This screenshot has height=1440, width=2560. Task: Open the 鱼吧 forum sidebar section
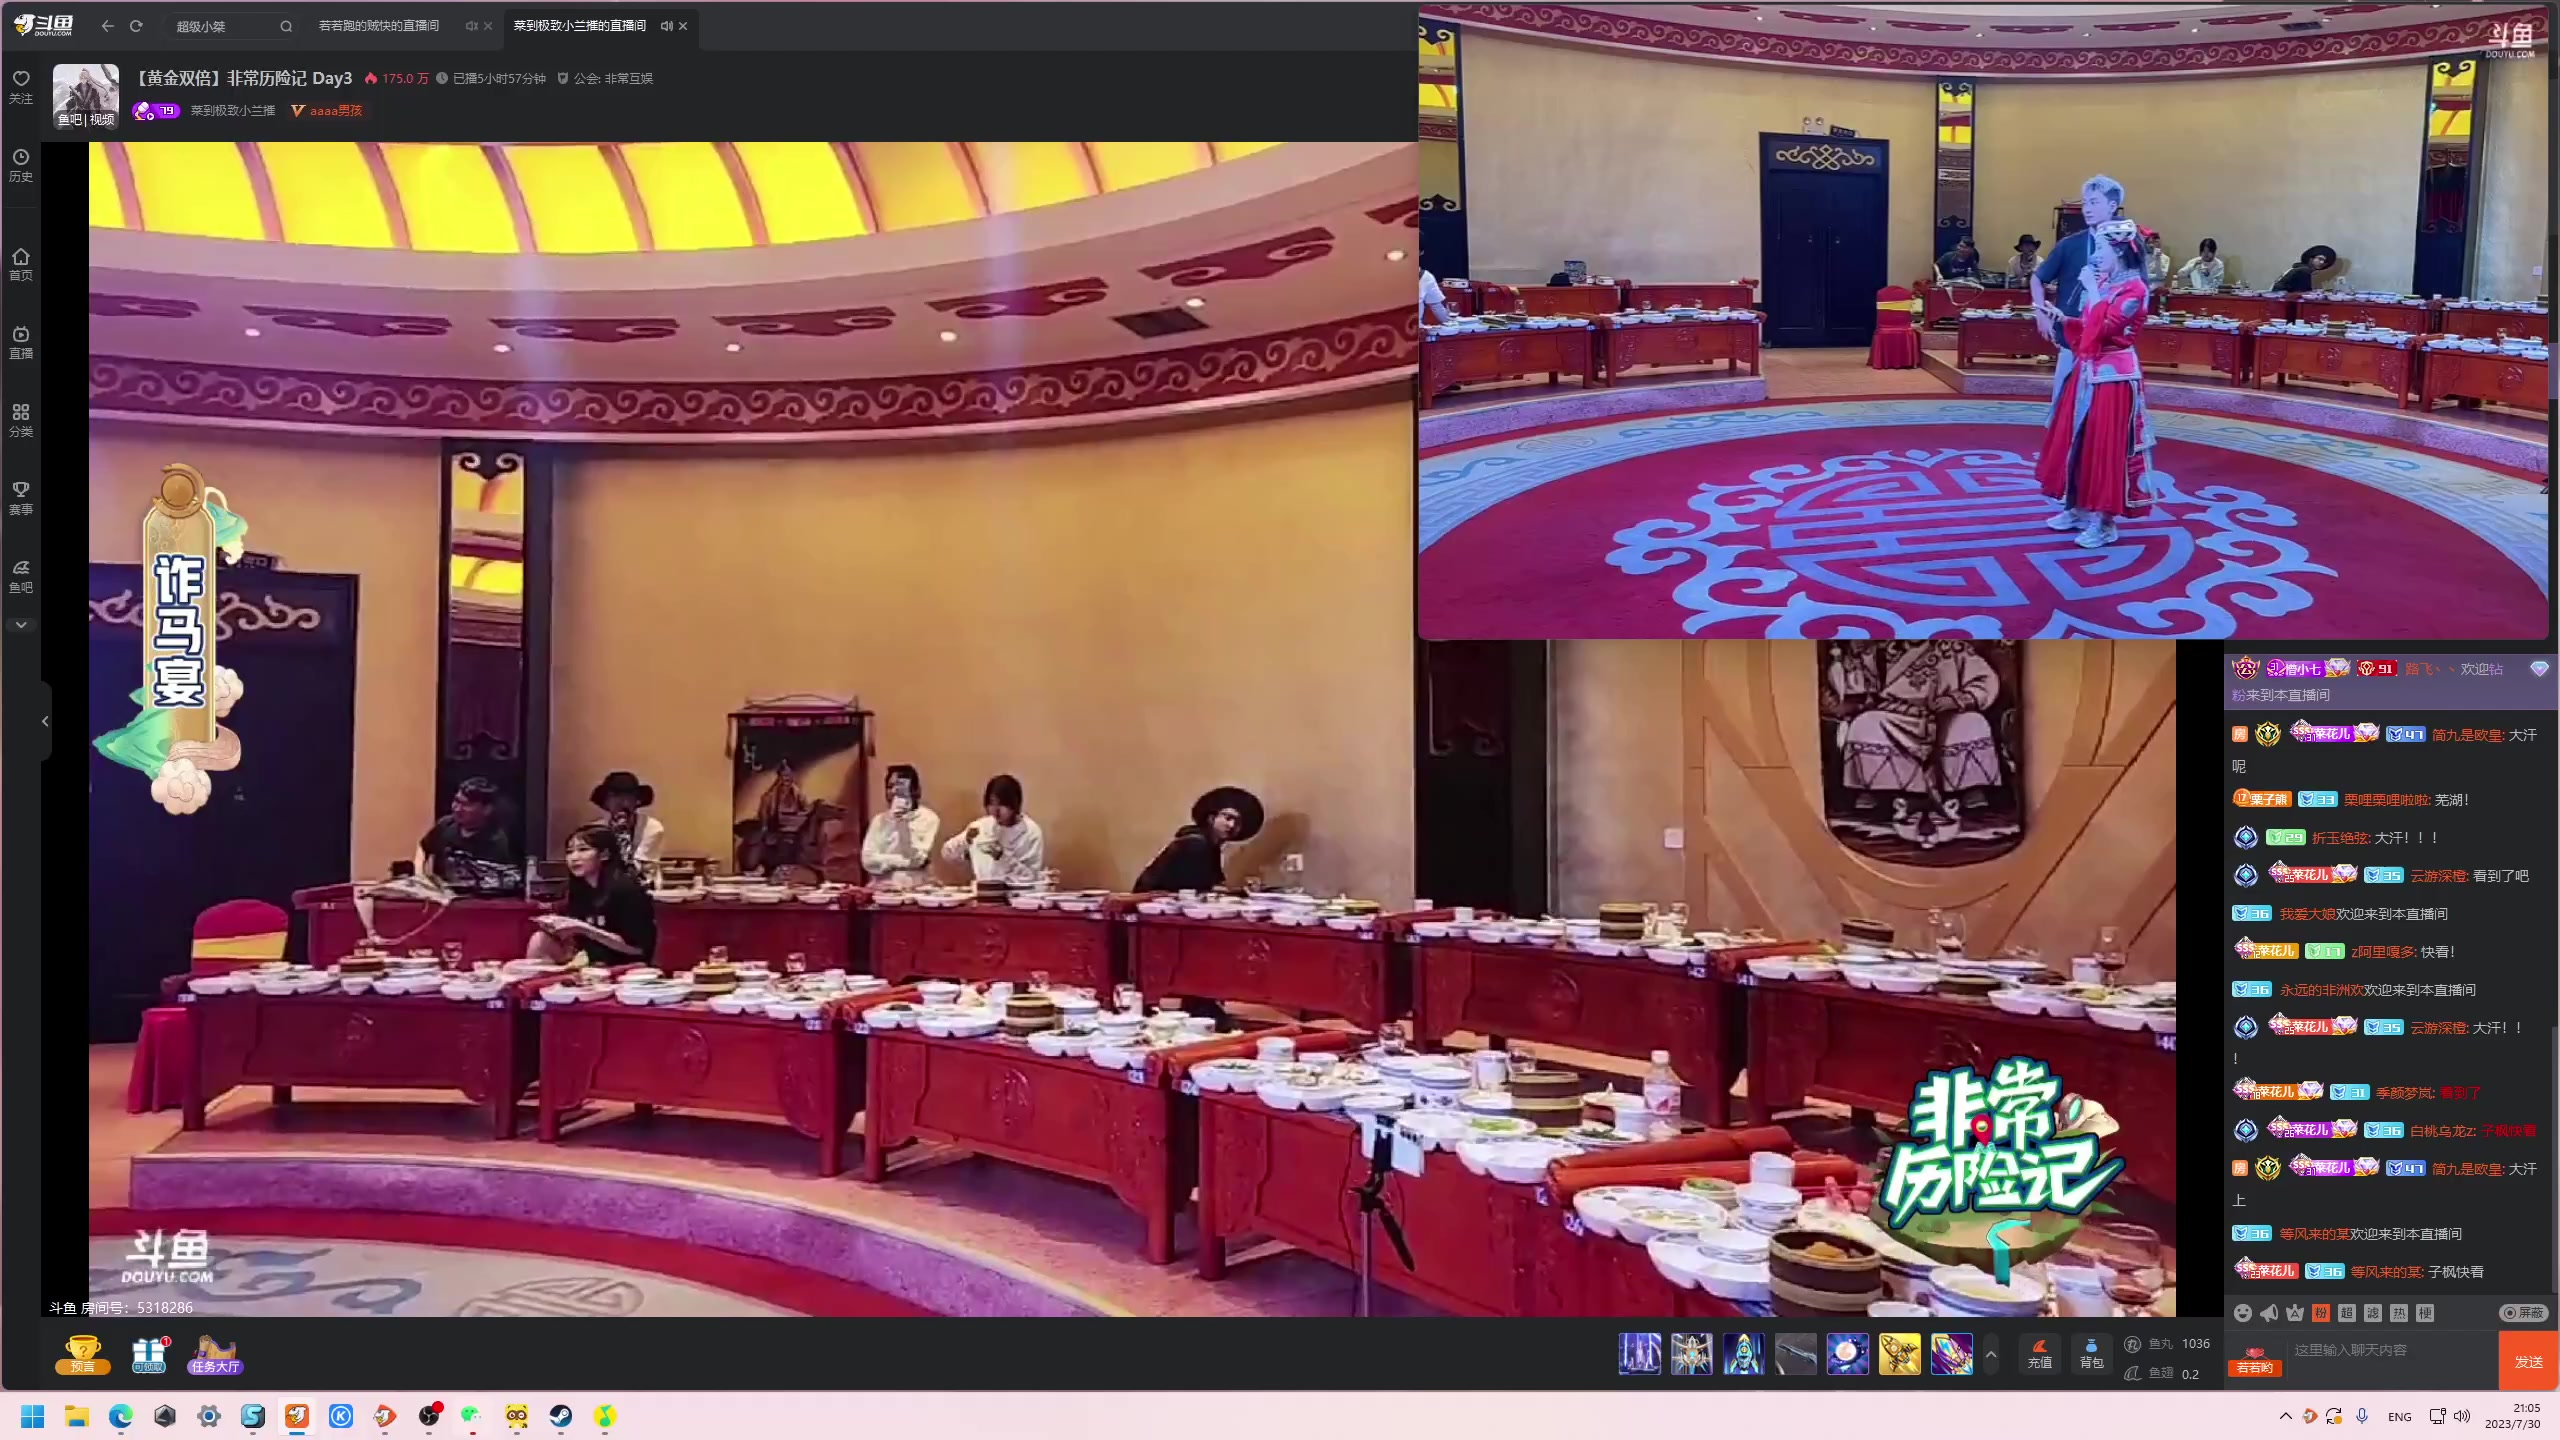pos(21,576)
